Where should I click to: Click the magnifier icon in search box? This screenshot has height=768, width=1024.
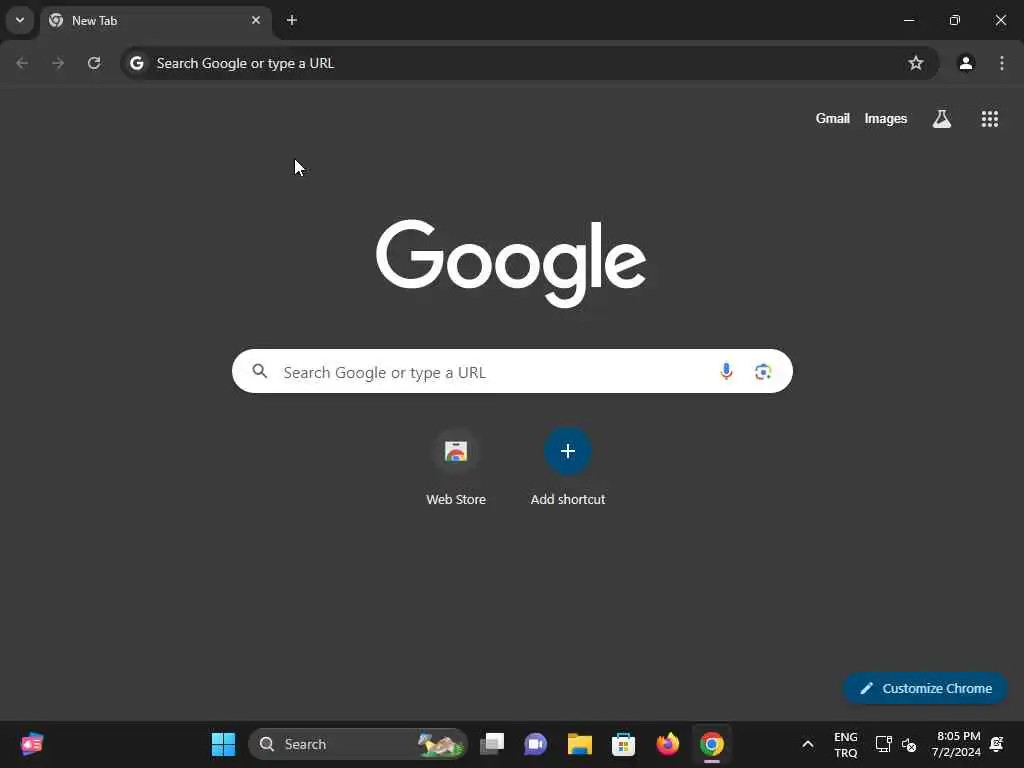[x=260, y=371]
